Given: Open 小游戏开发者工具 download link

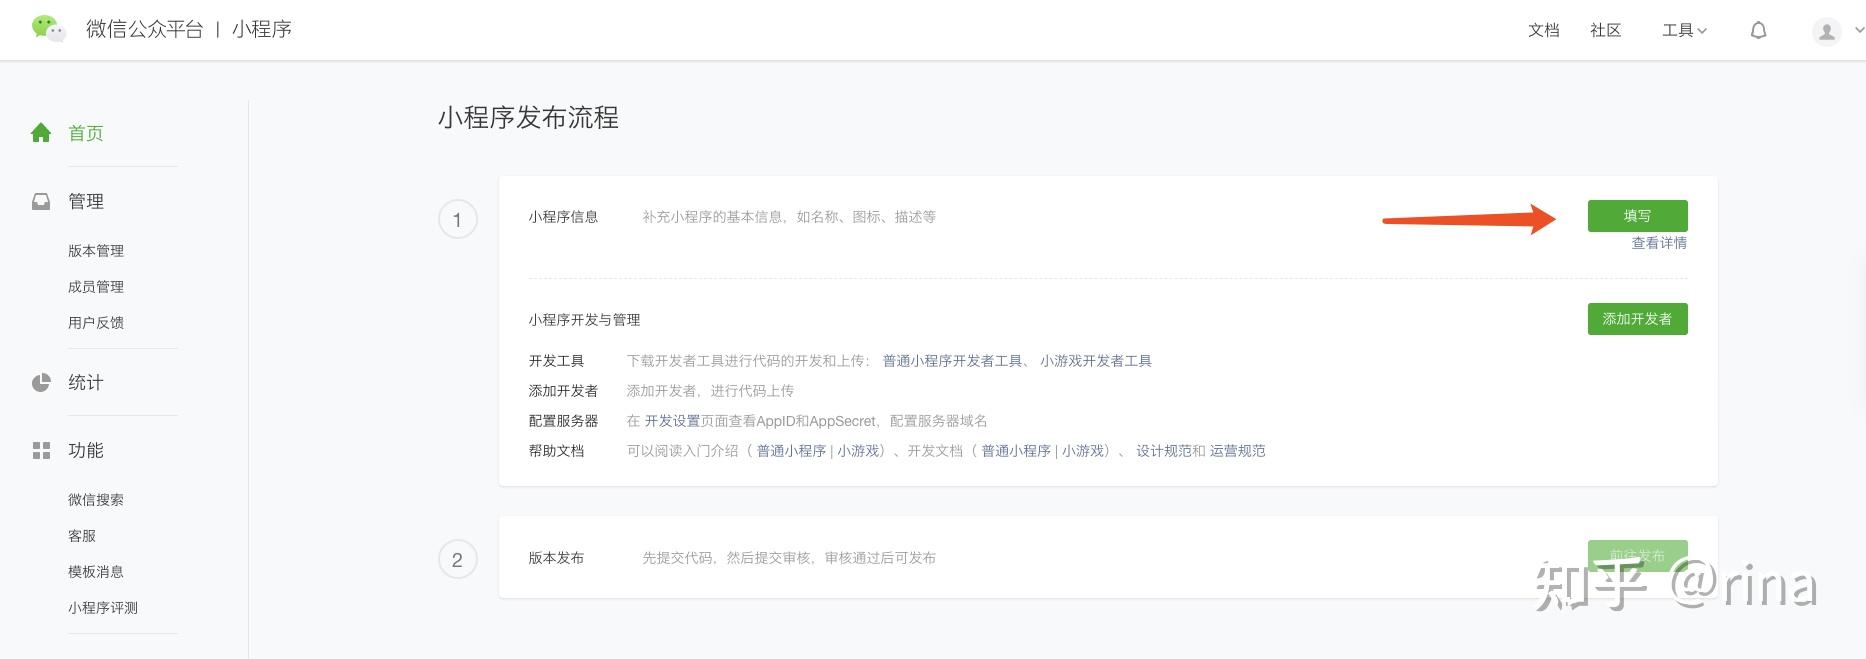Looking at the screenshot, I should pos(1096,361).
